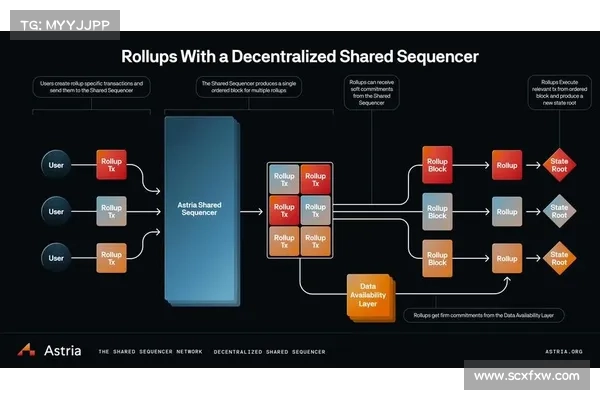Click the orange Rollup square
This screenshot has width=600, height=400.
[x=507, y=258]
